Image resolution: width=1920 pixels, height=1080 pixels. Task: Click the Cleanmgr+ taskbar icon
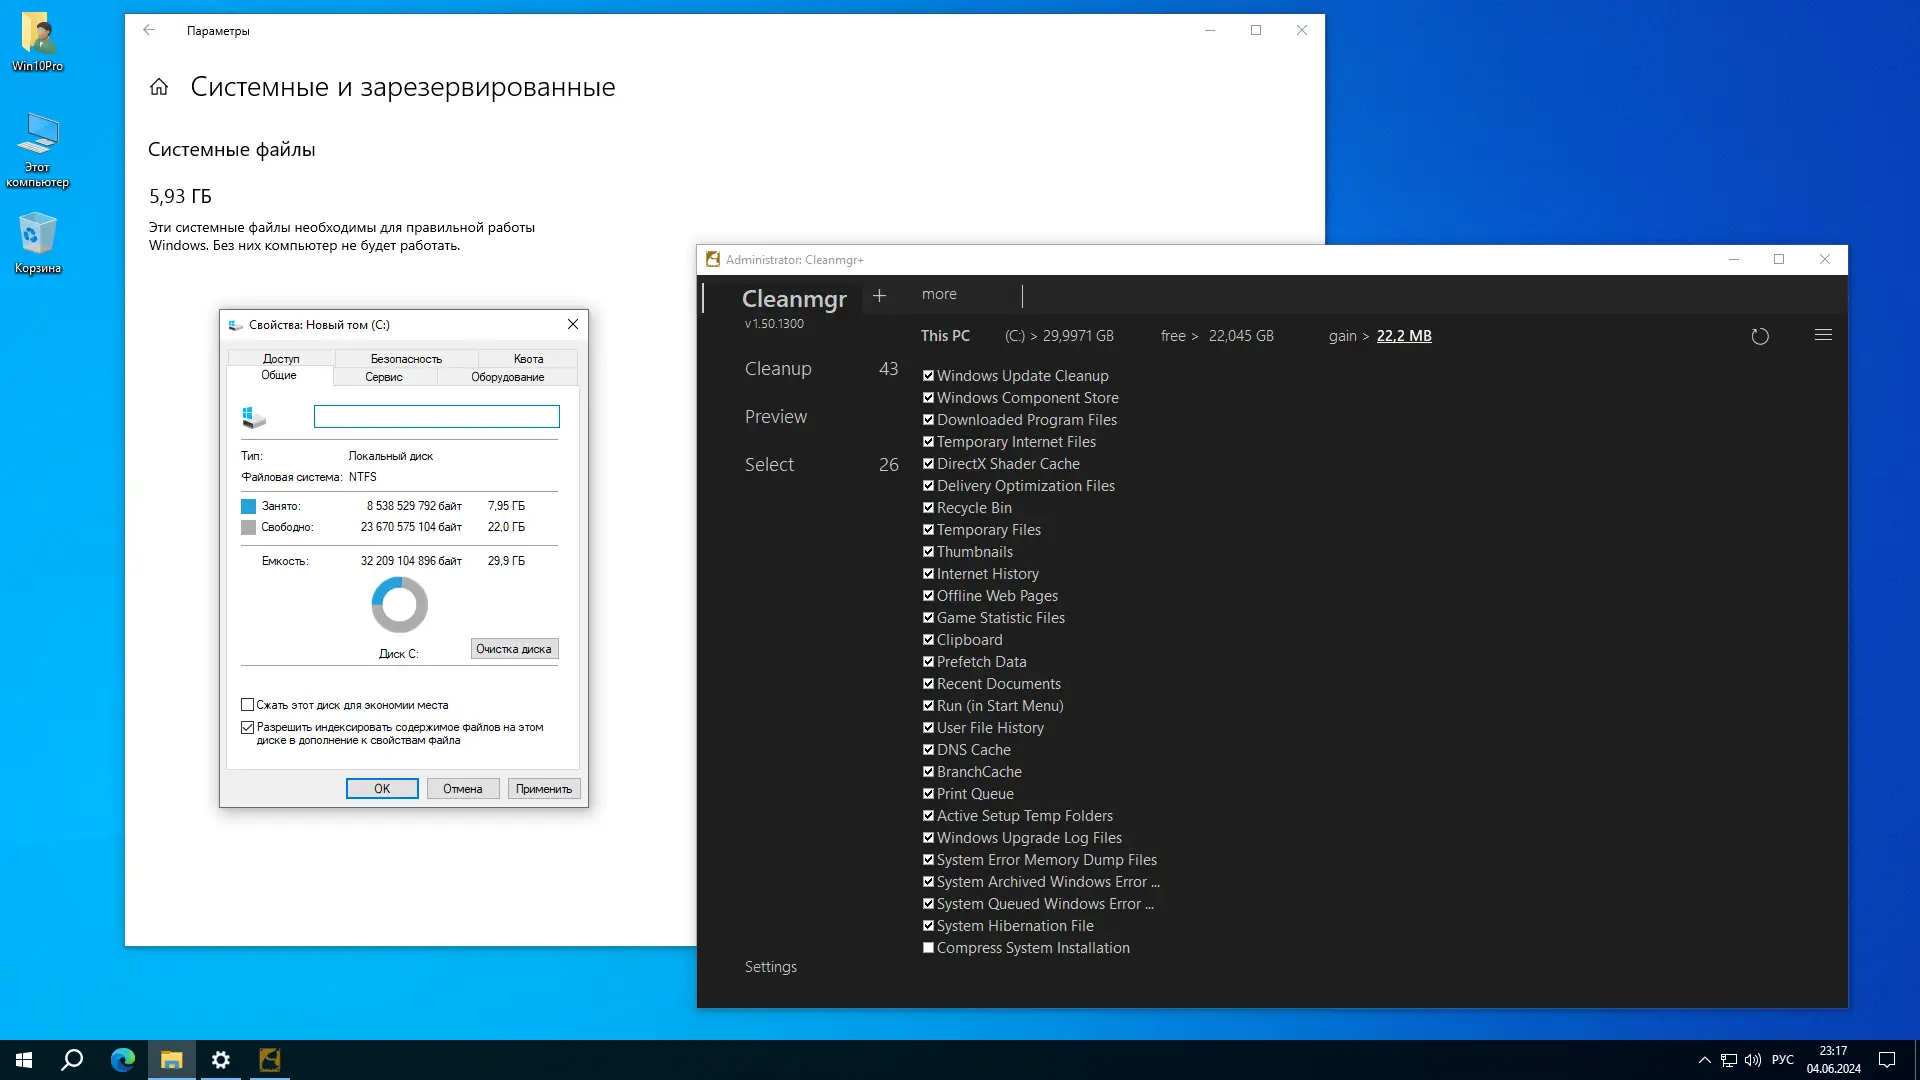[x=270, y=1060]
